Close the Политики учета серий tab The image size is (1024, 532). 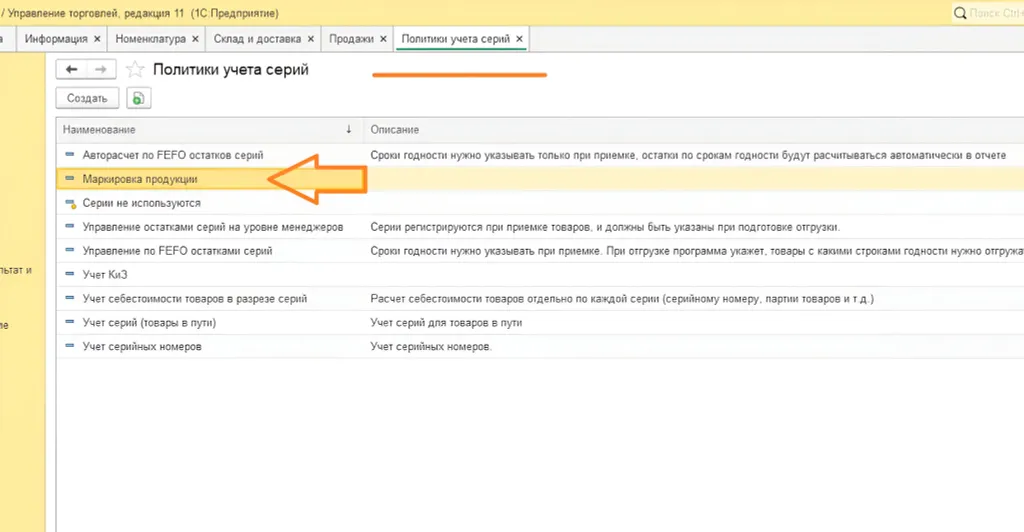(x=519, y=39)
